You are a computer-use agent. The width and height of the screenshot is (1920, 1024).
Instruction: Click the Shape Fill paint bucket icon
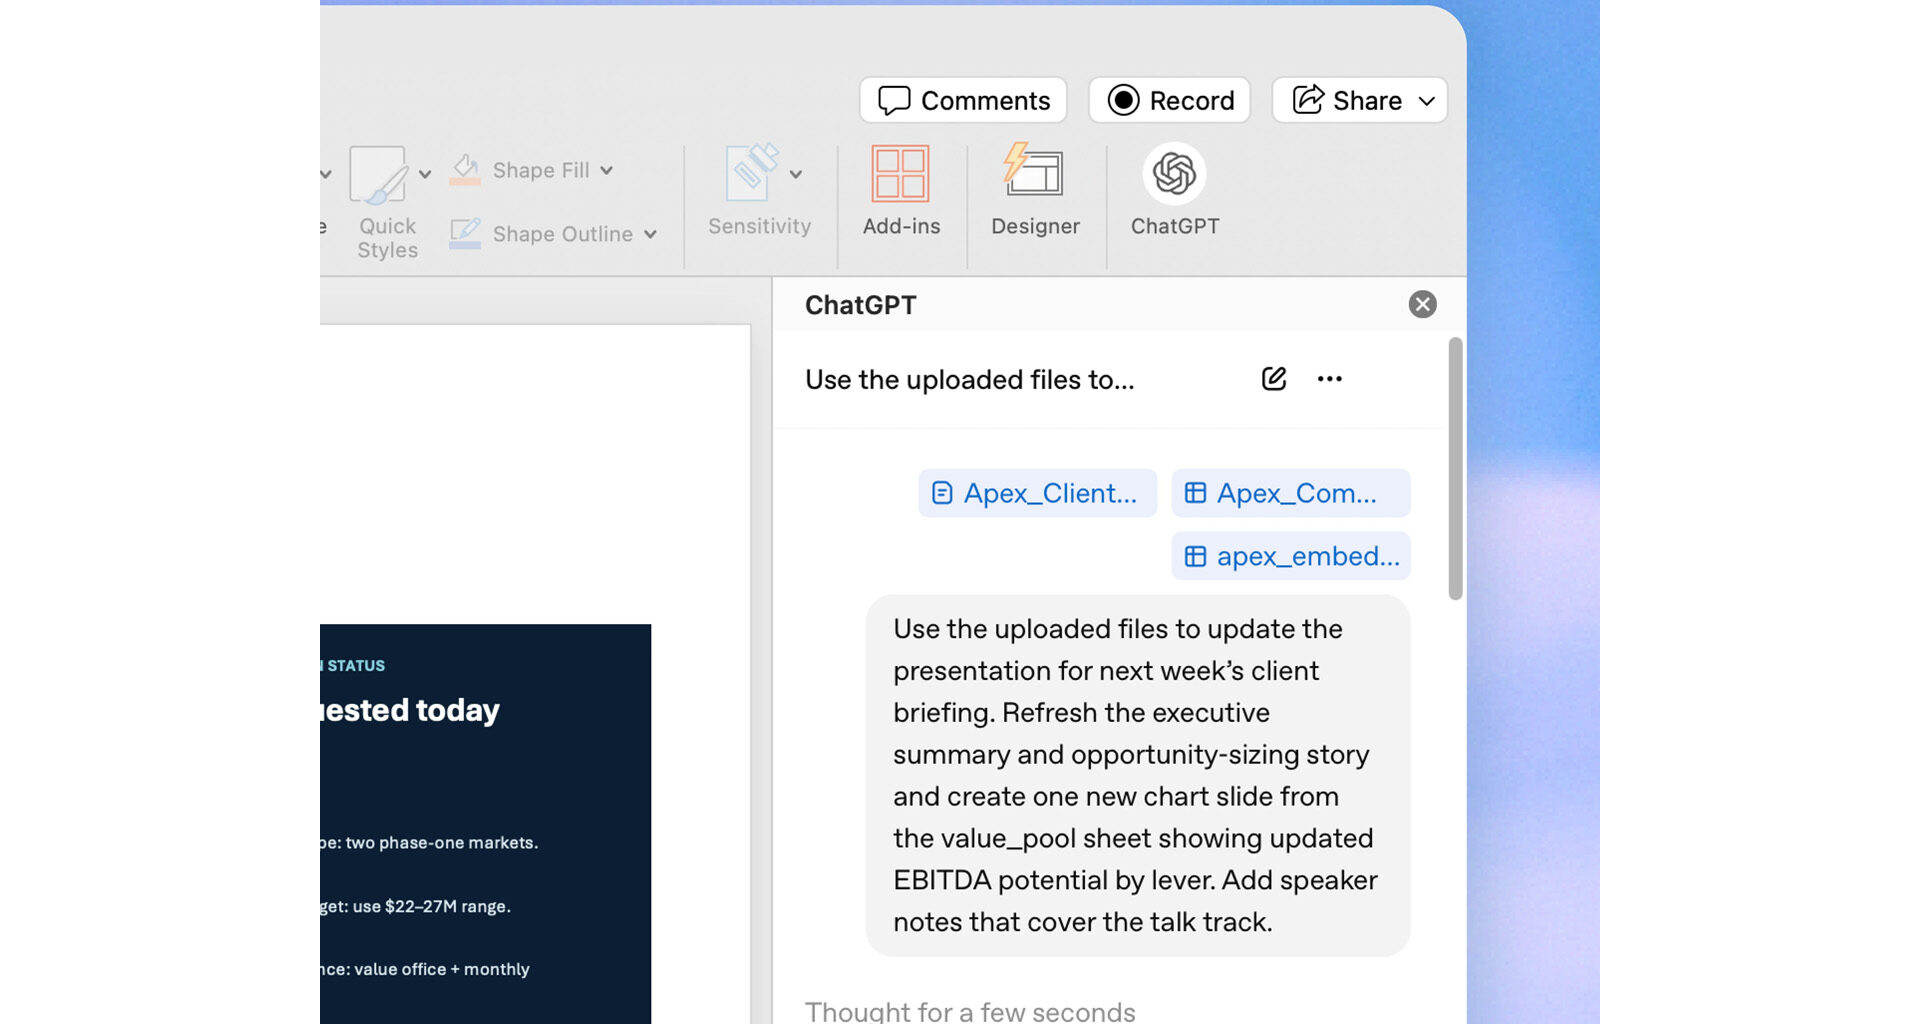click(465, 169)
